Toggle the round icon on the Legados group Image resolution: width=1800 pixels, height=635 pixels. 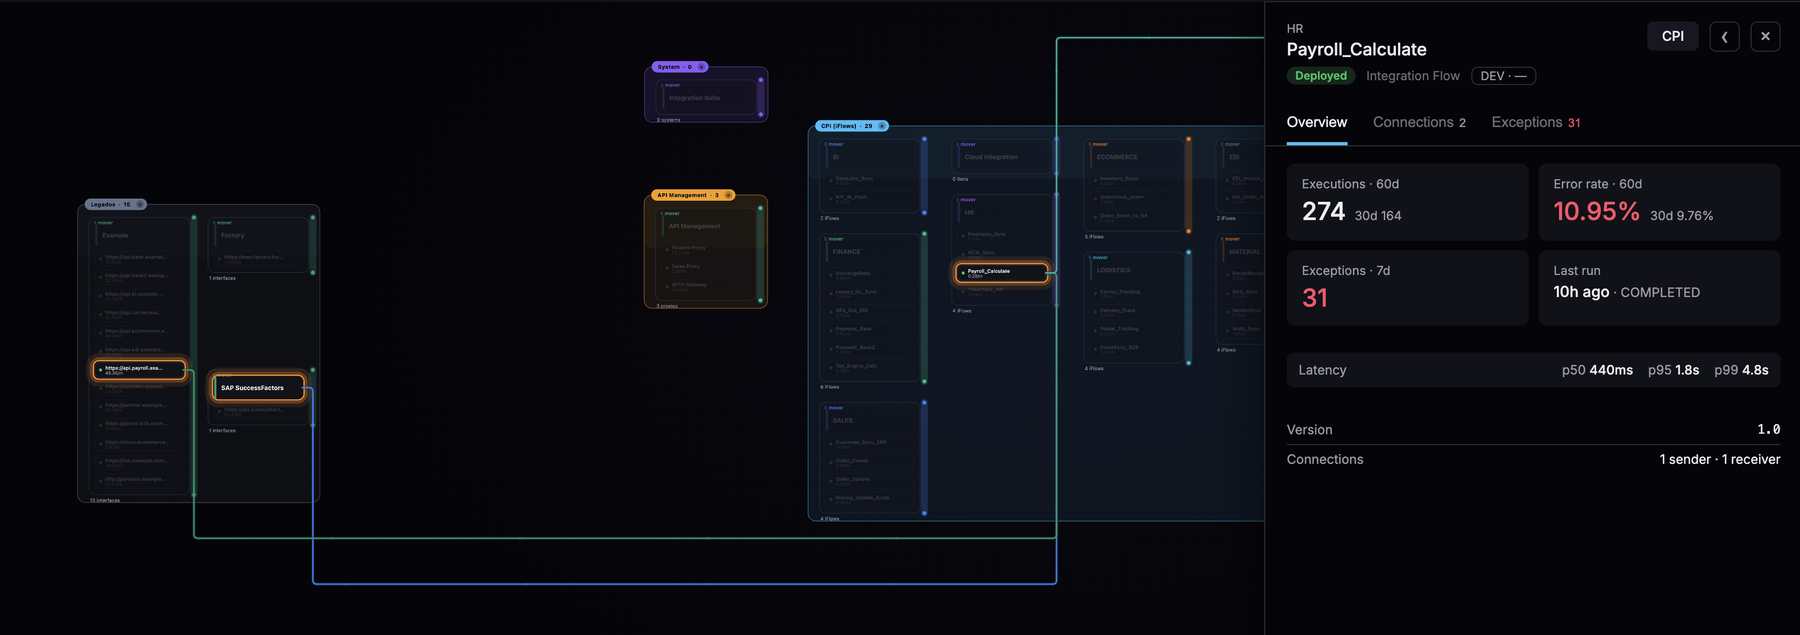(x=140, y=204)
